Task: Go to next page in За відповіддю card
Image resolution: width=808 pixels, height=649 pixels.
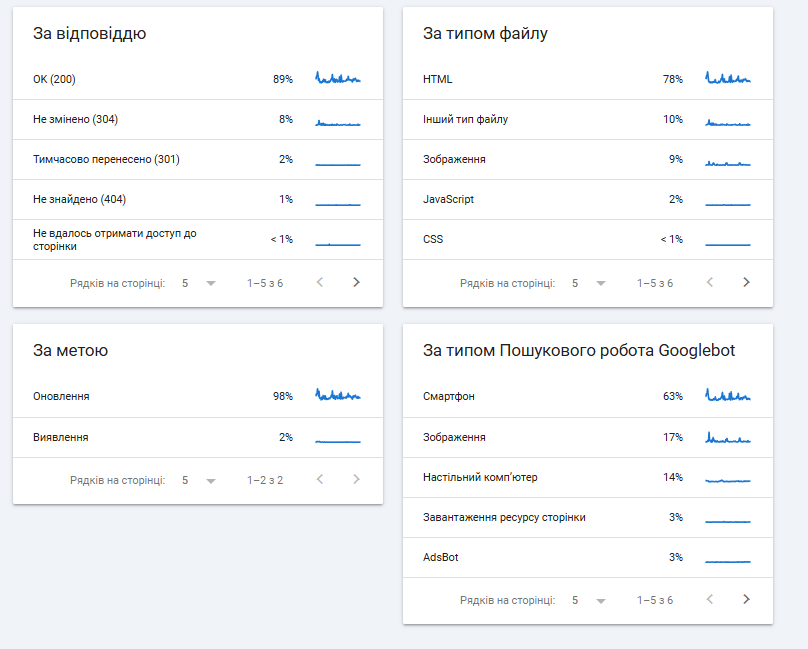Action: tap(356, 283)
